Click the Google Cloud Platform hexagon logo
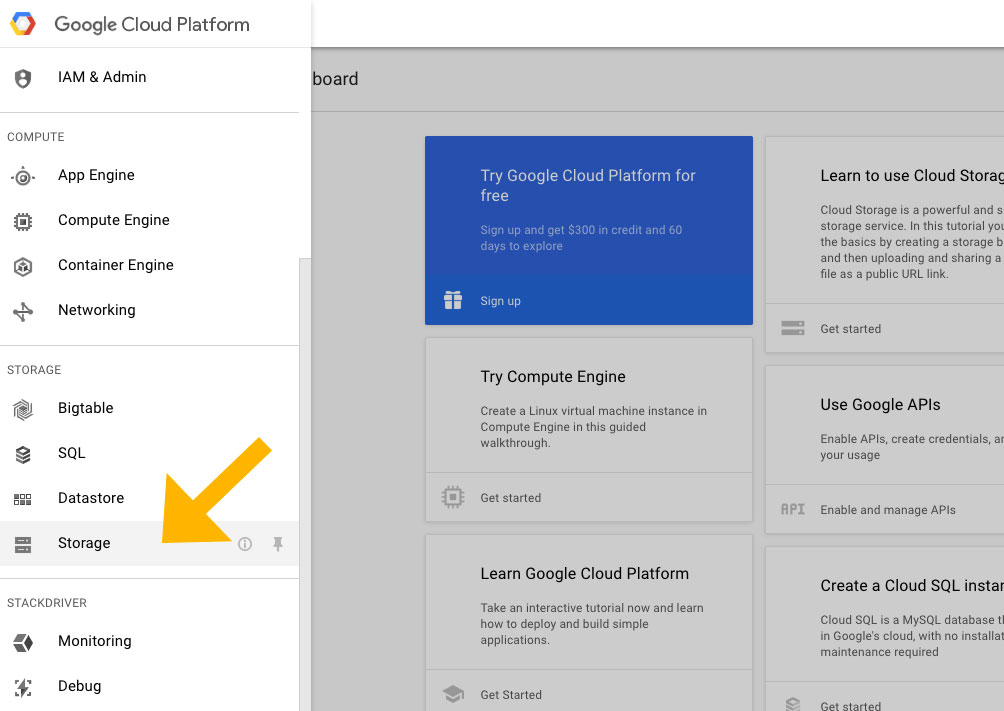Viewport: 1004px width, 711px height. point(23,24)
